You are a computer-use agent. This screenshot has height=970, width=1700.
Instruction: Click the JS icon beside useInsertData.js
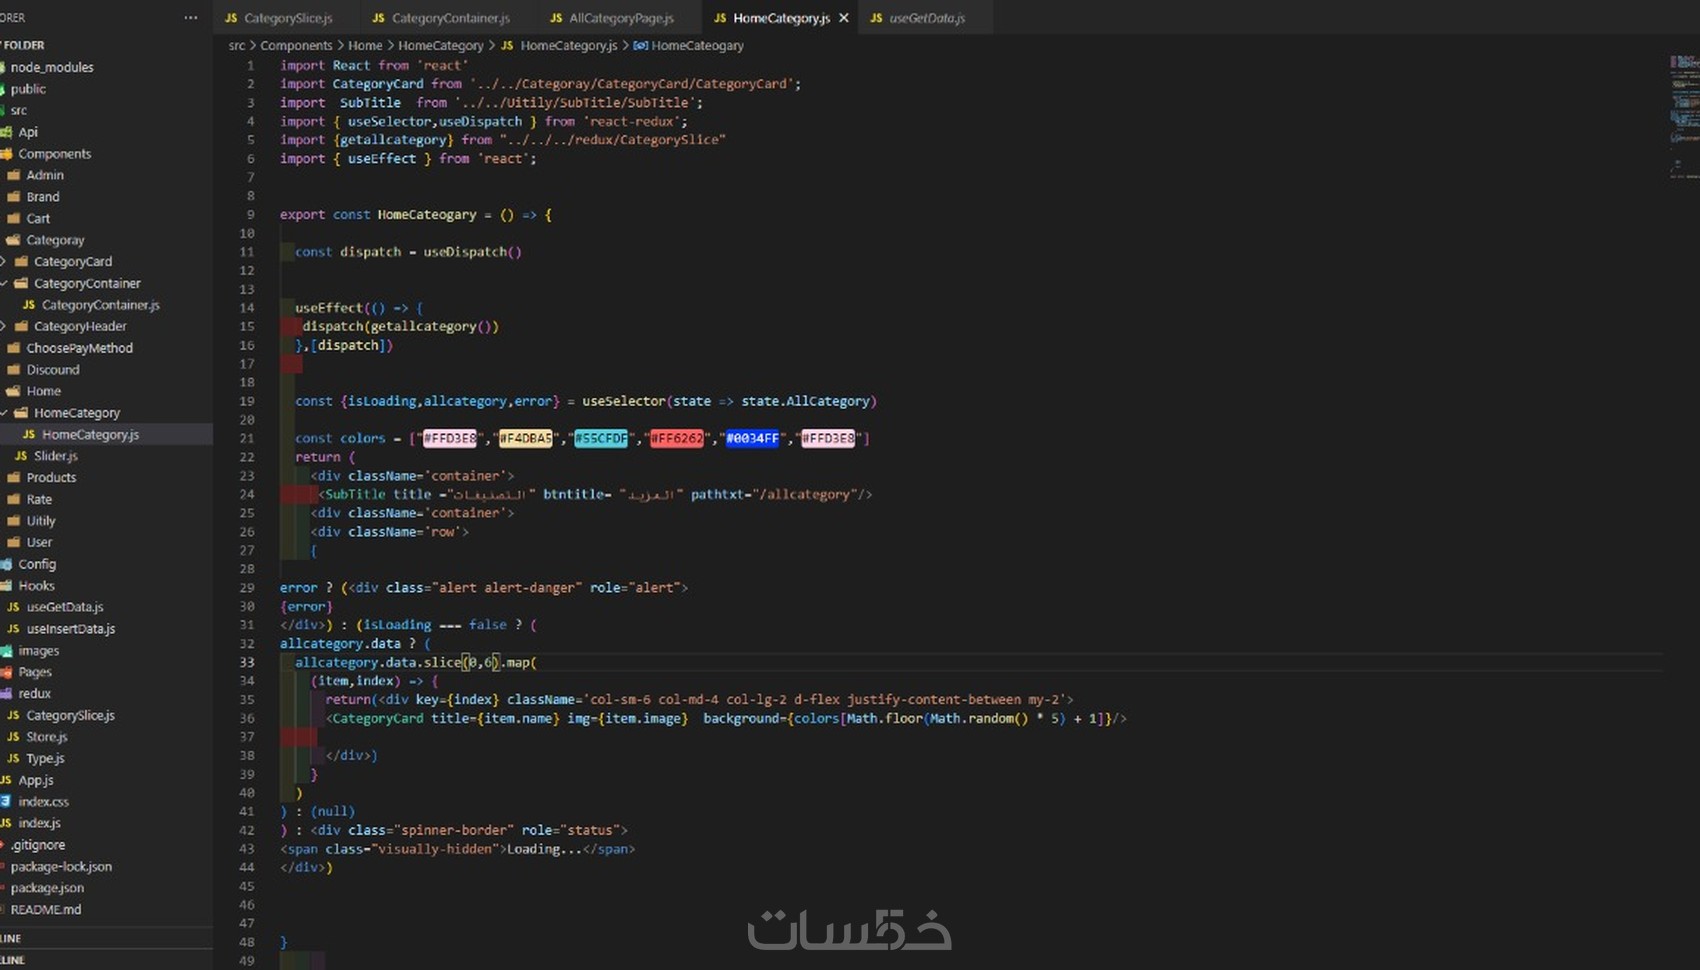[13, 629]
